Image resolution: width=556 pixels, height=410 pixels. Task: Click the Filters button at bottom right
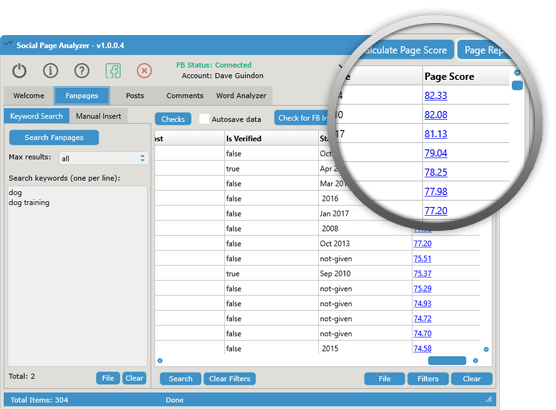(x=428, y=379)
